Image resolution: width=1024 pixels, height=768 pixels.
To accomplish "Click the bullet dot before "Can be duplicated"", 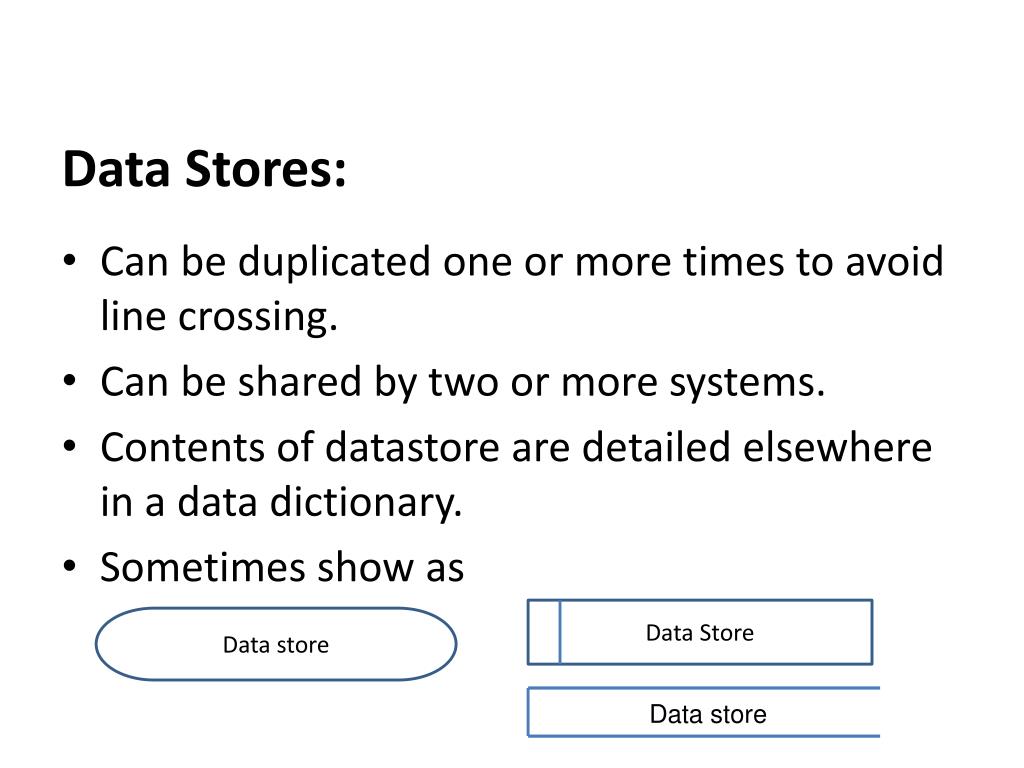I will (x=70, y=260).
